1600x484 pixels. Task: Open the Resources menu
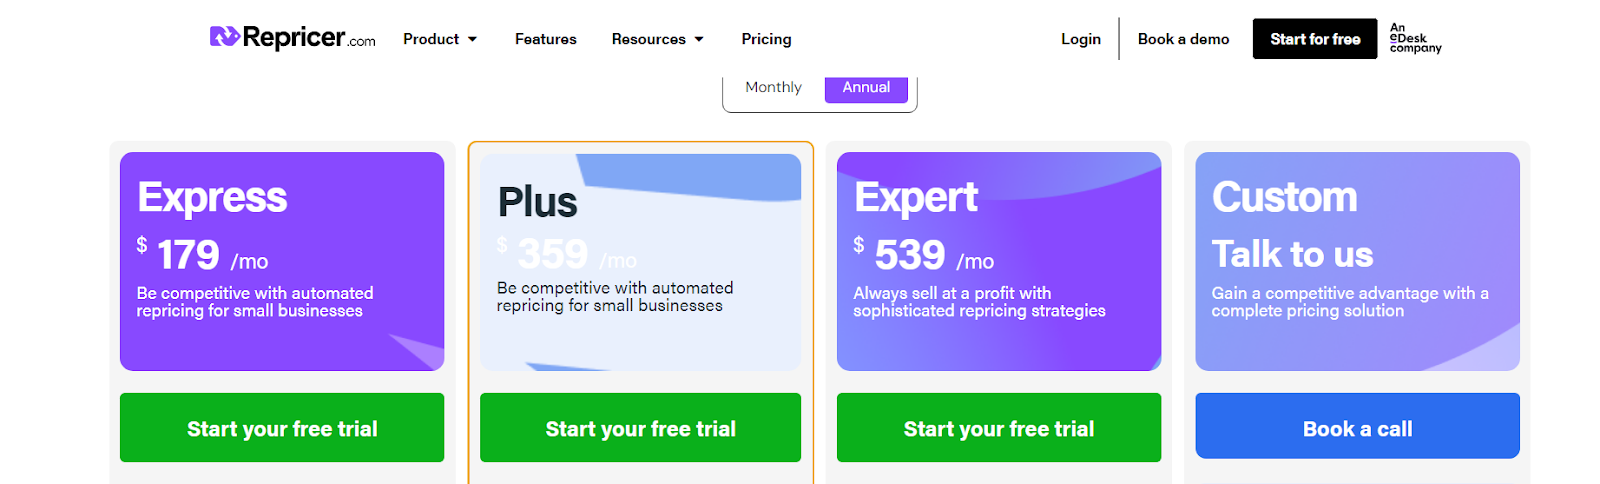[x=648, y=39]
